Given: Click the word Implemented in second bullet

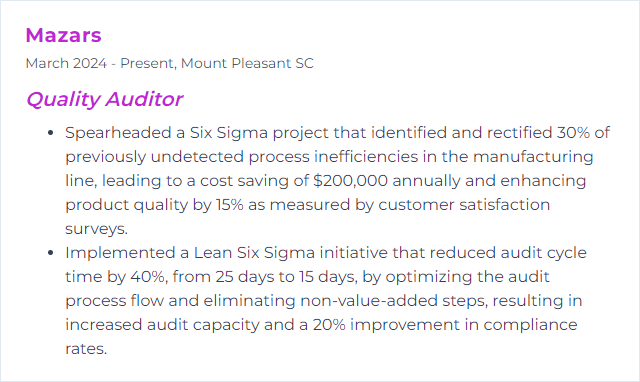Looking at the screenshot, I should pos(120,253).
